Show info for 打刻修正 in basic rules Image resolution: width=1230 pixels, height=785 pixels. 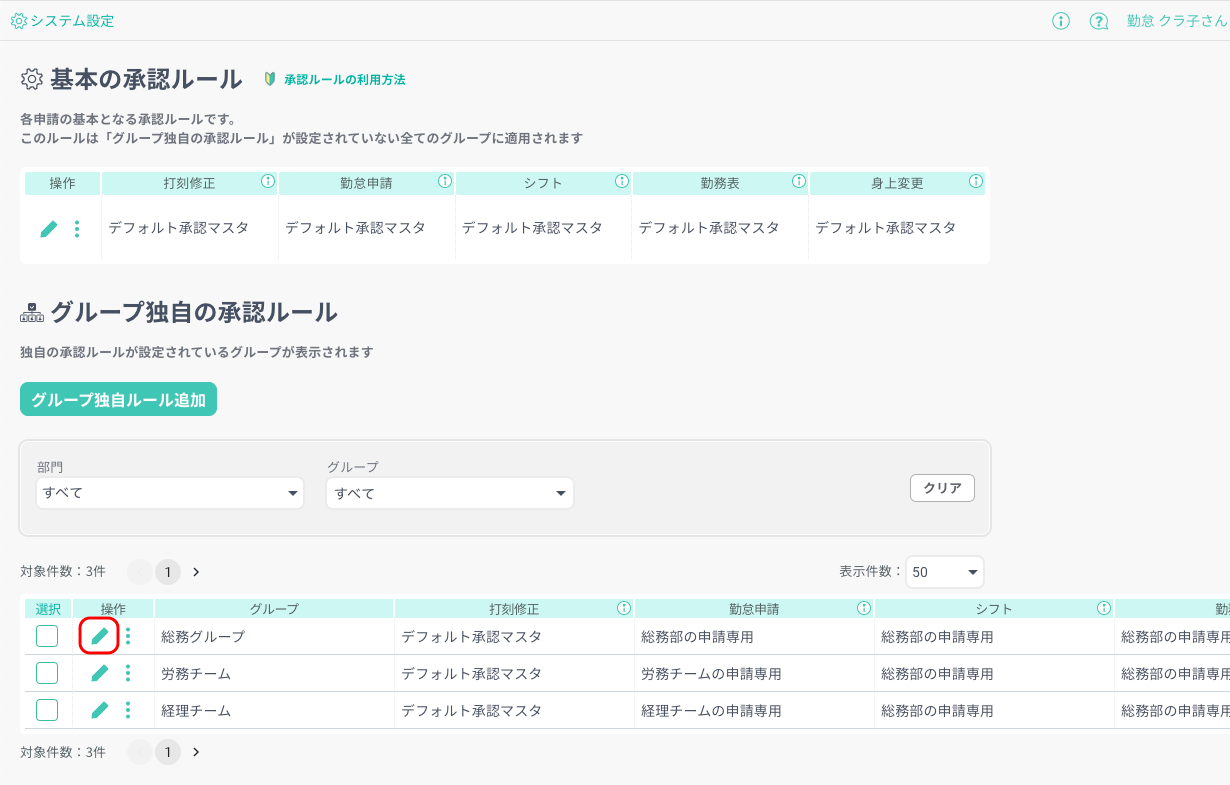267,182
